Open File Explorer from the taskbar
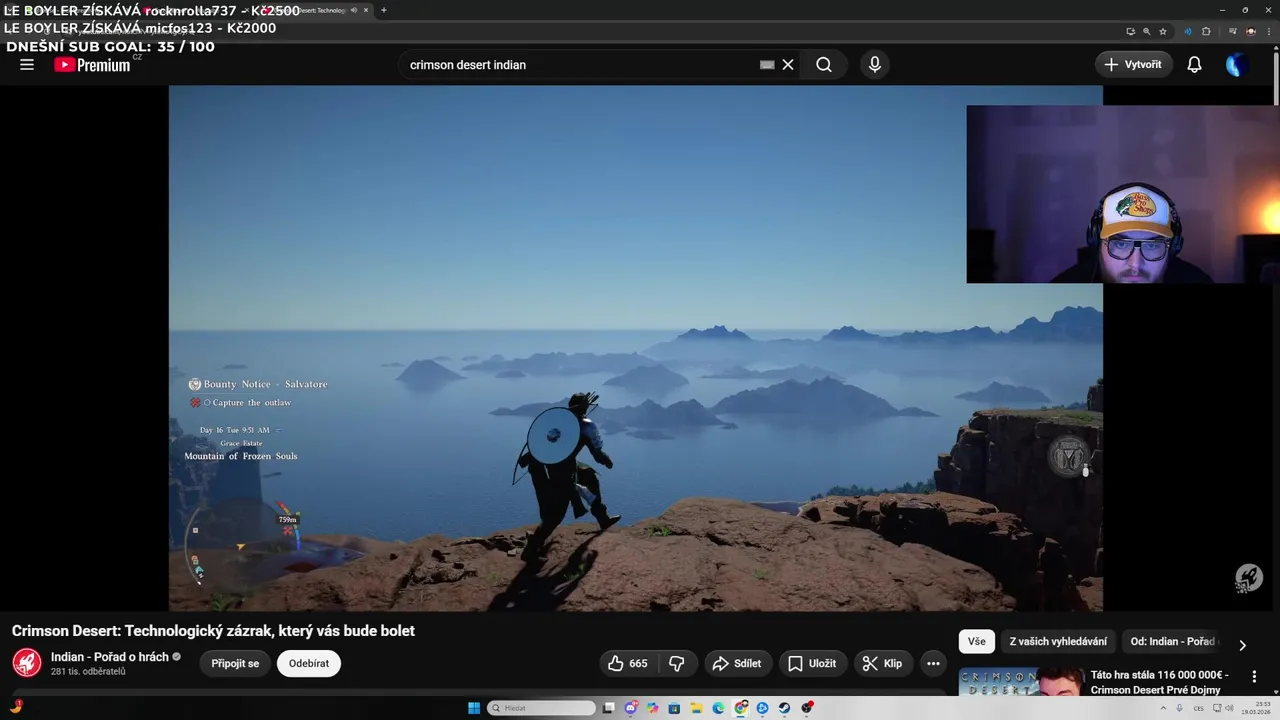This screenshot has width=1280, height=720. (697, 708)
